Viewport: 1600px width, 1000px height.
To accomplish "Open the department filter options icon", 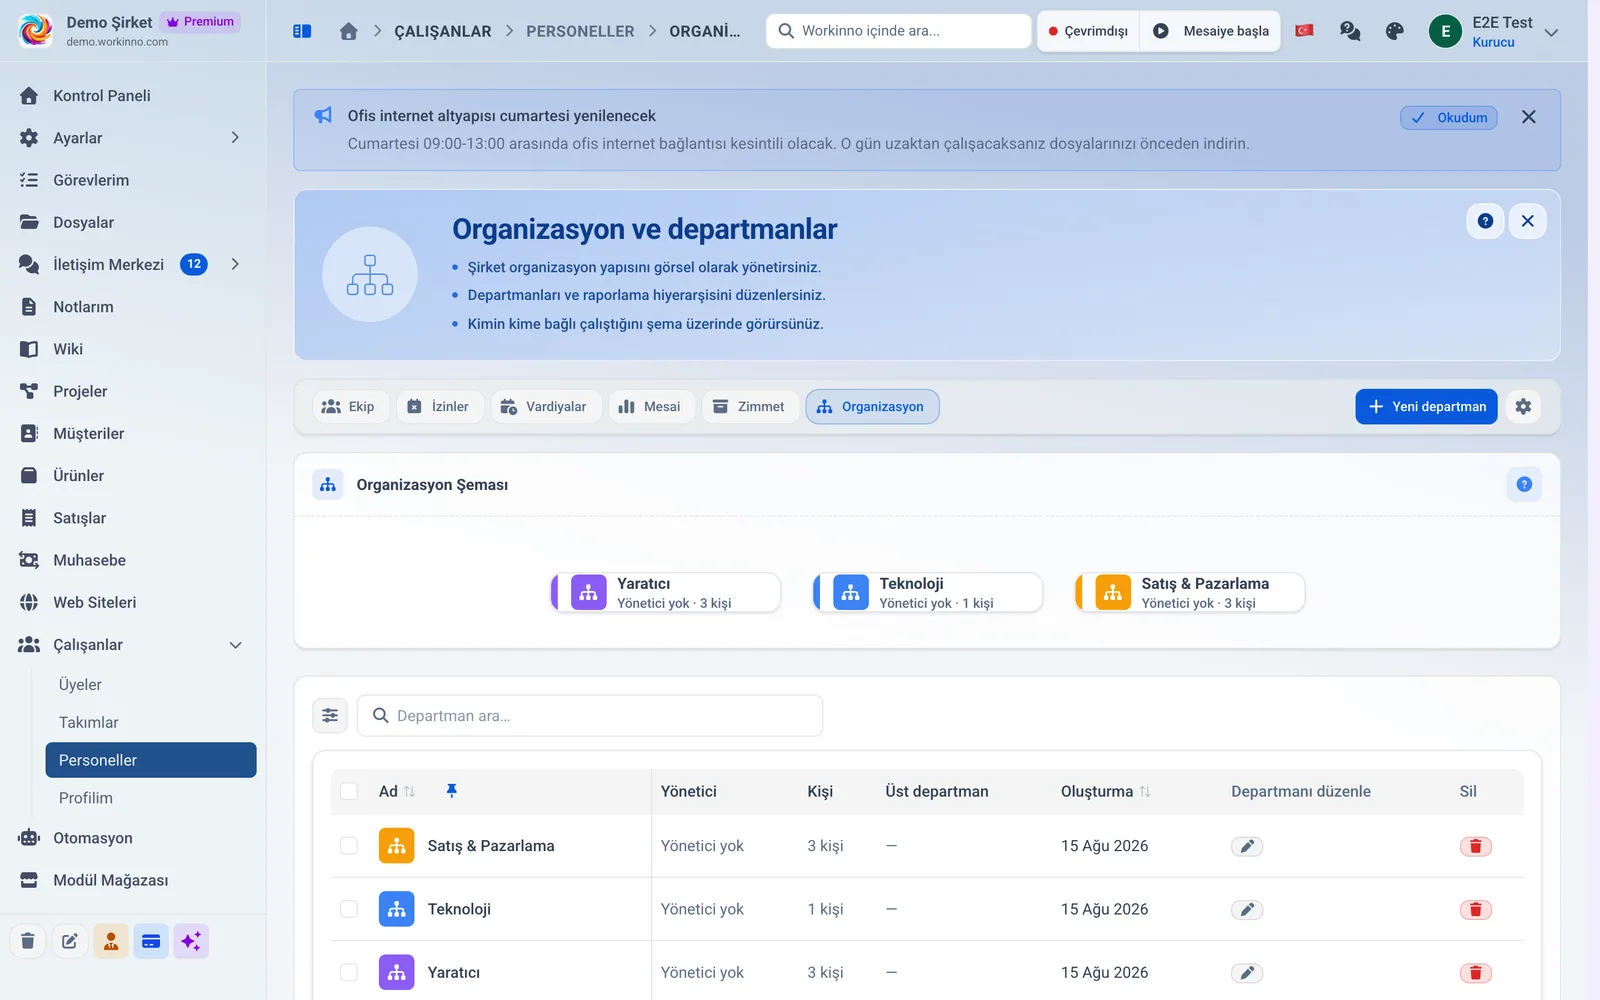I will tap(330, 716).
